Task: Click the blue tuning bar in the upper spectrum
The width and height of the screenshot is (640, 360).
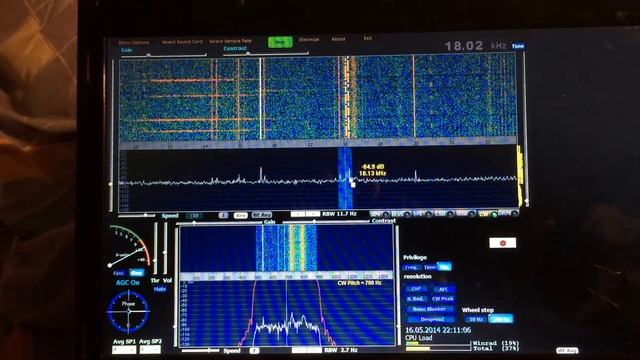Action: [x=345, y=178]
